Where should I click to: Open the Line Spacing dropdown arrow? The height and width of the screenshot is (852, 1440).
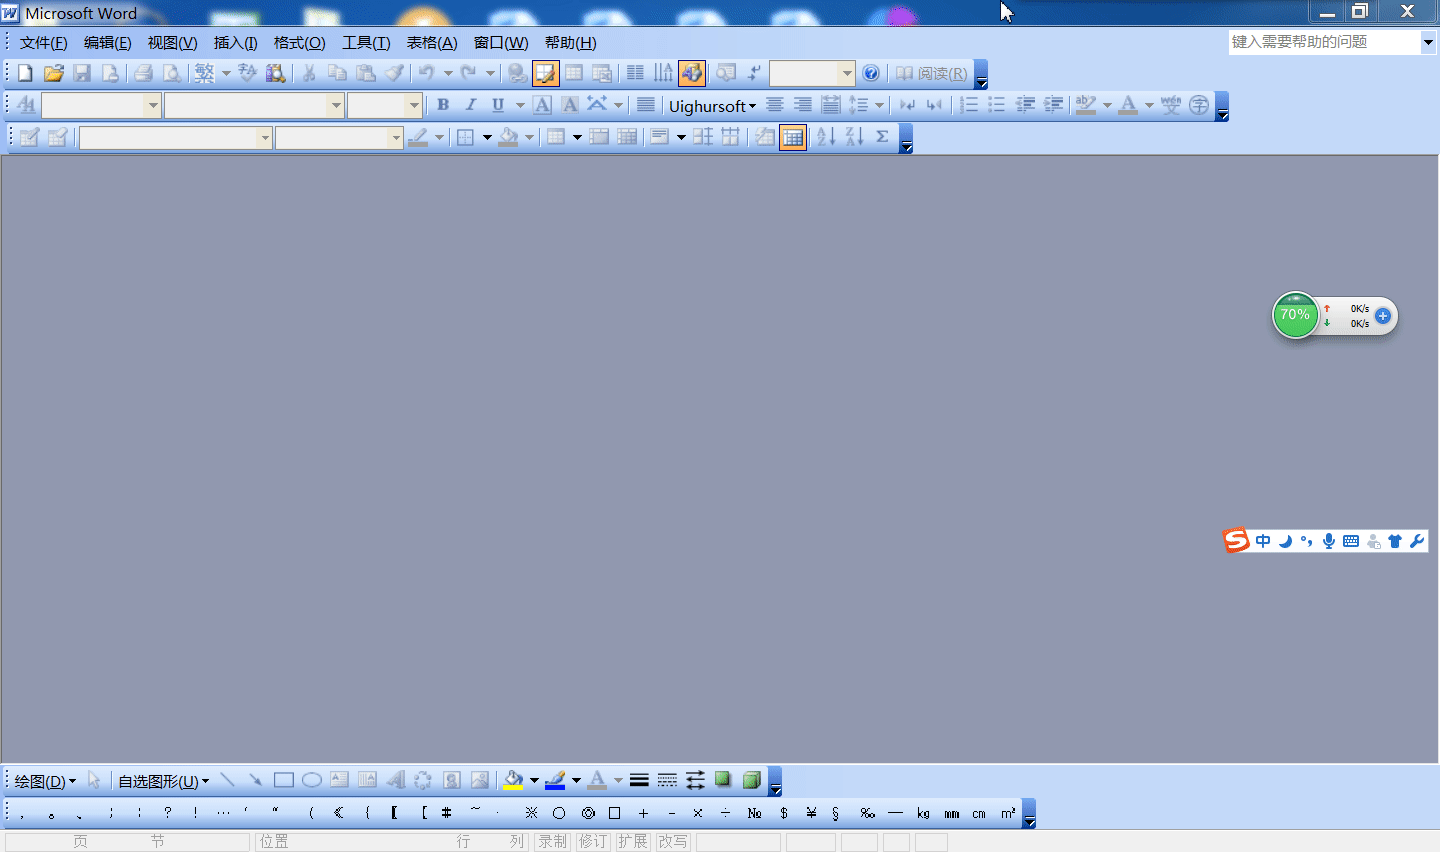[879, 105]
